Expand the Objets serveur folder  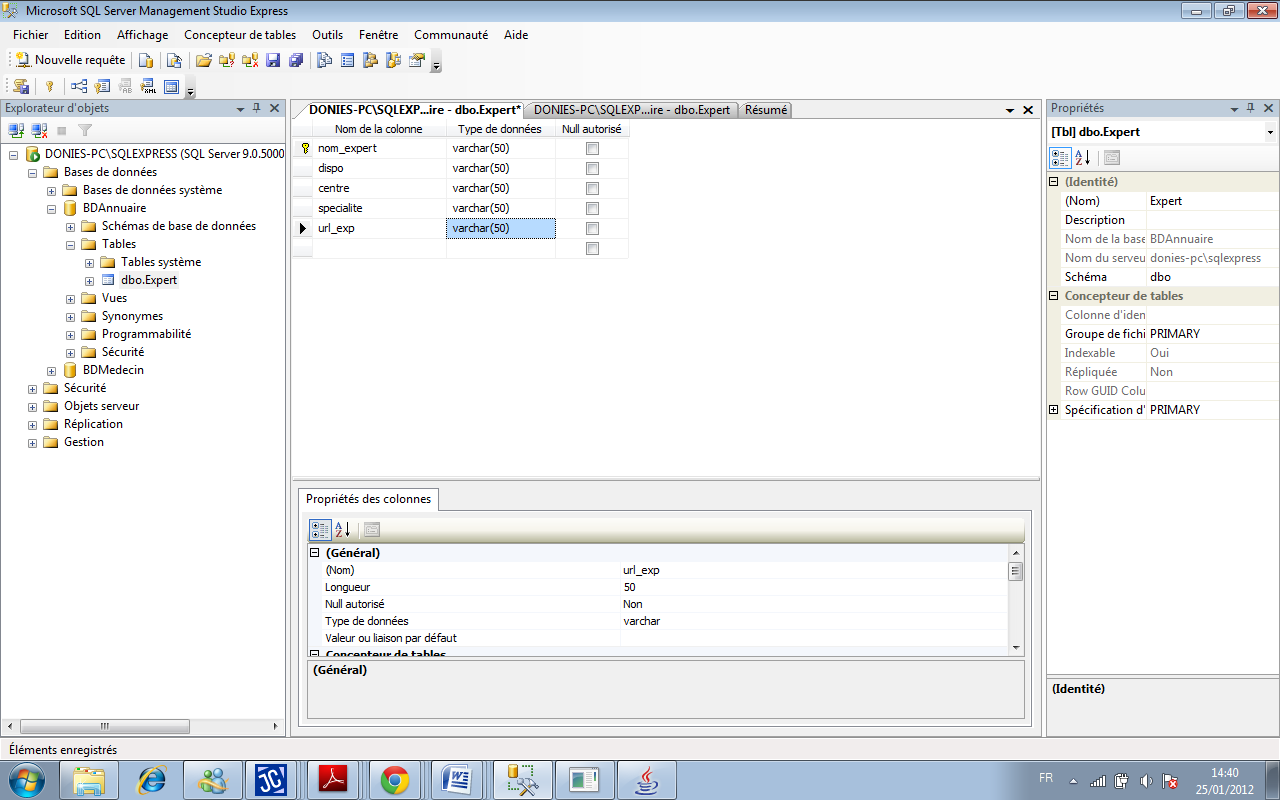pyautogui.click(x=33, y=406)
